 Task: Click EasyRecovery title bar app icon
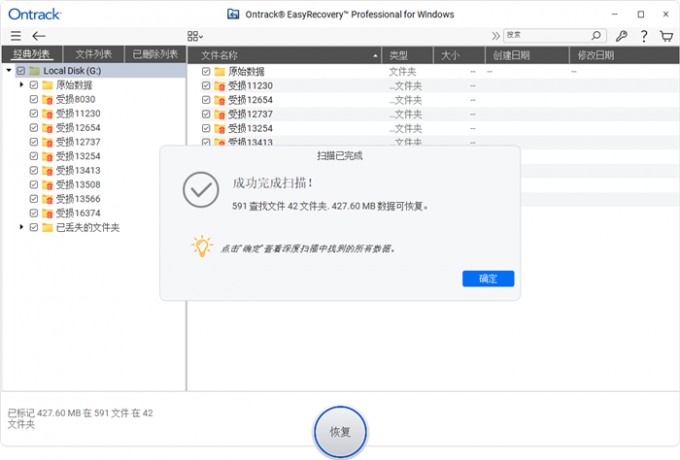pyautogui.click(x=233, y=14)
